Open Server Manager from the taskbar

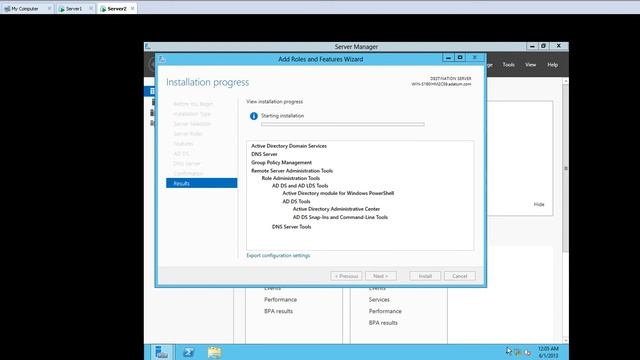pyautogui.click(x=162, y=352)
